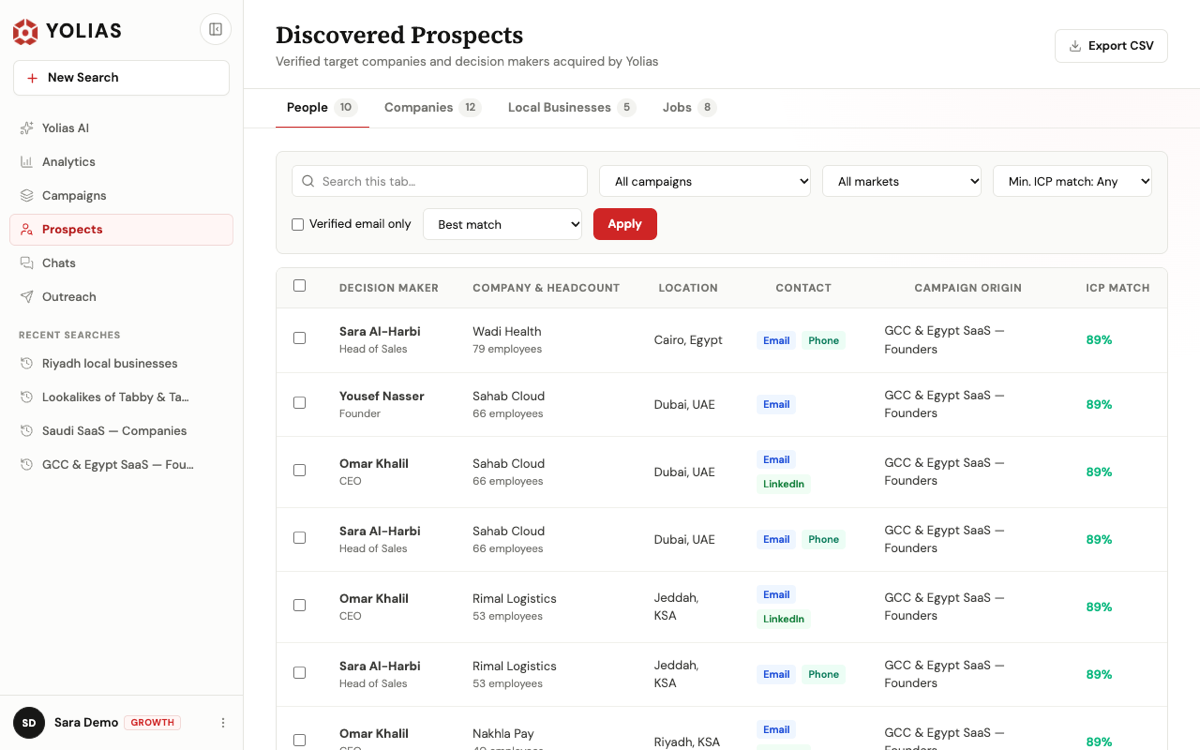Image resolution: width=1200 pixels, height=750 pixels.
Task: Click the Yolias AI sparkle icon
Action: [27, 128]
